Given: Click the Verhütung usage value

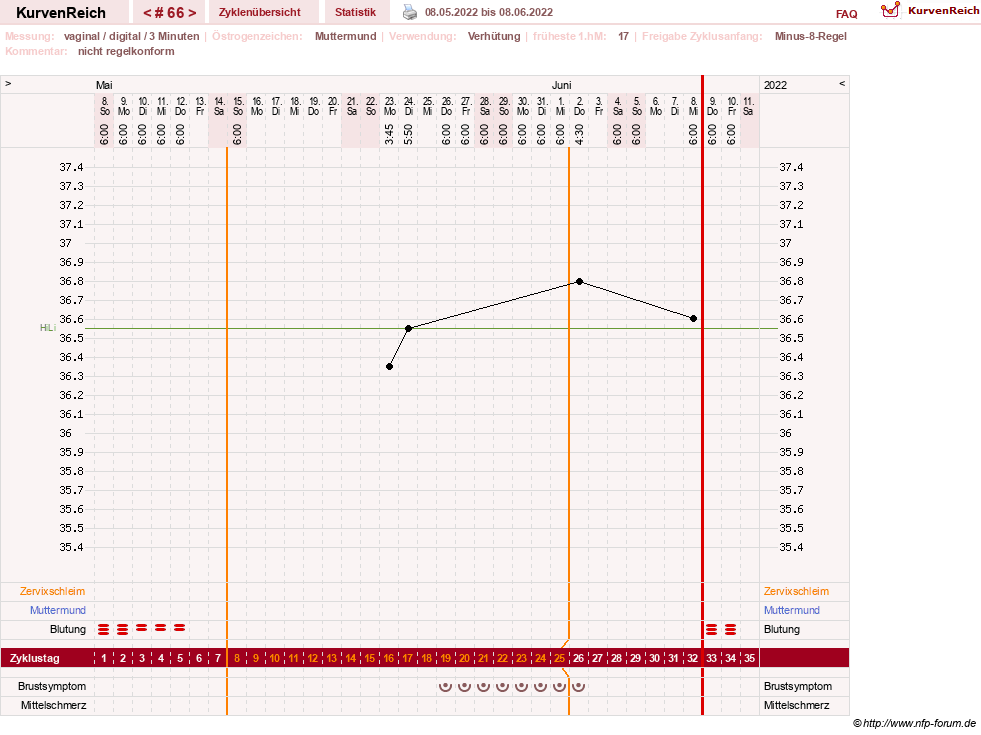Looking at the screenshot, I should tap(494, 36).
